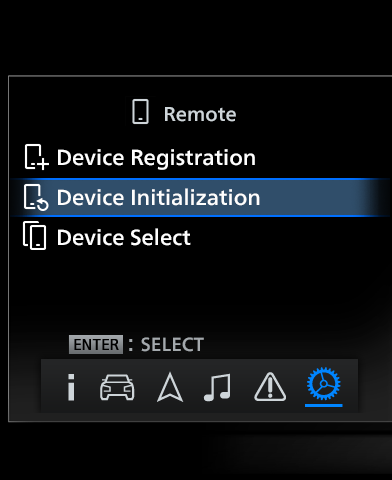
Task: Click the colon between ENTER and SELECT
Action: point(131,345)
